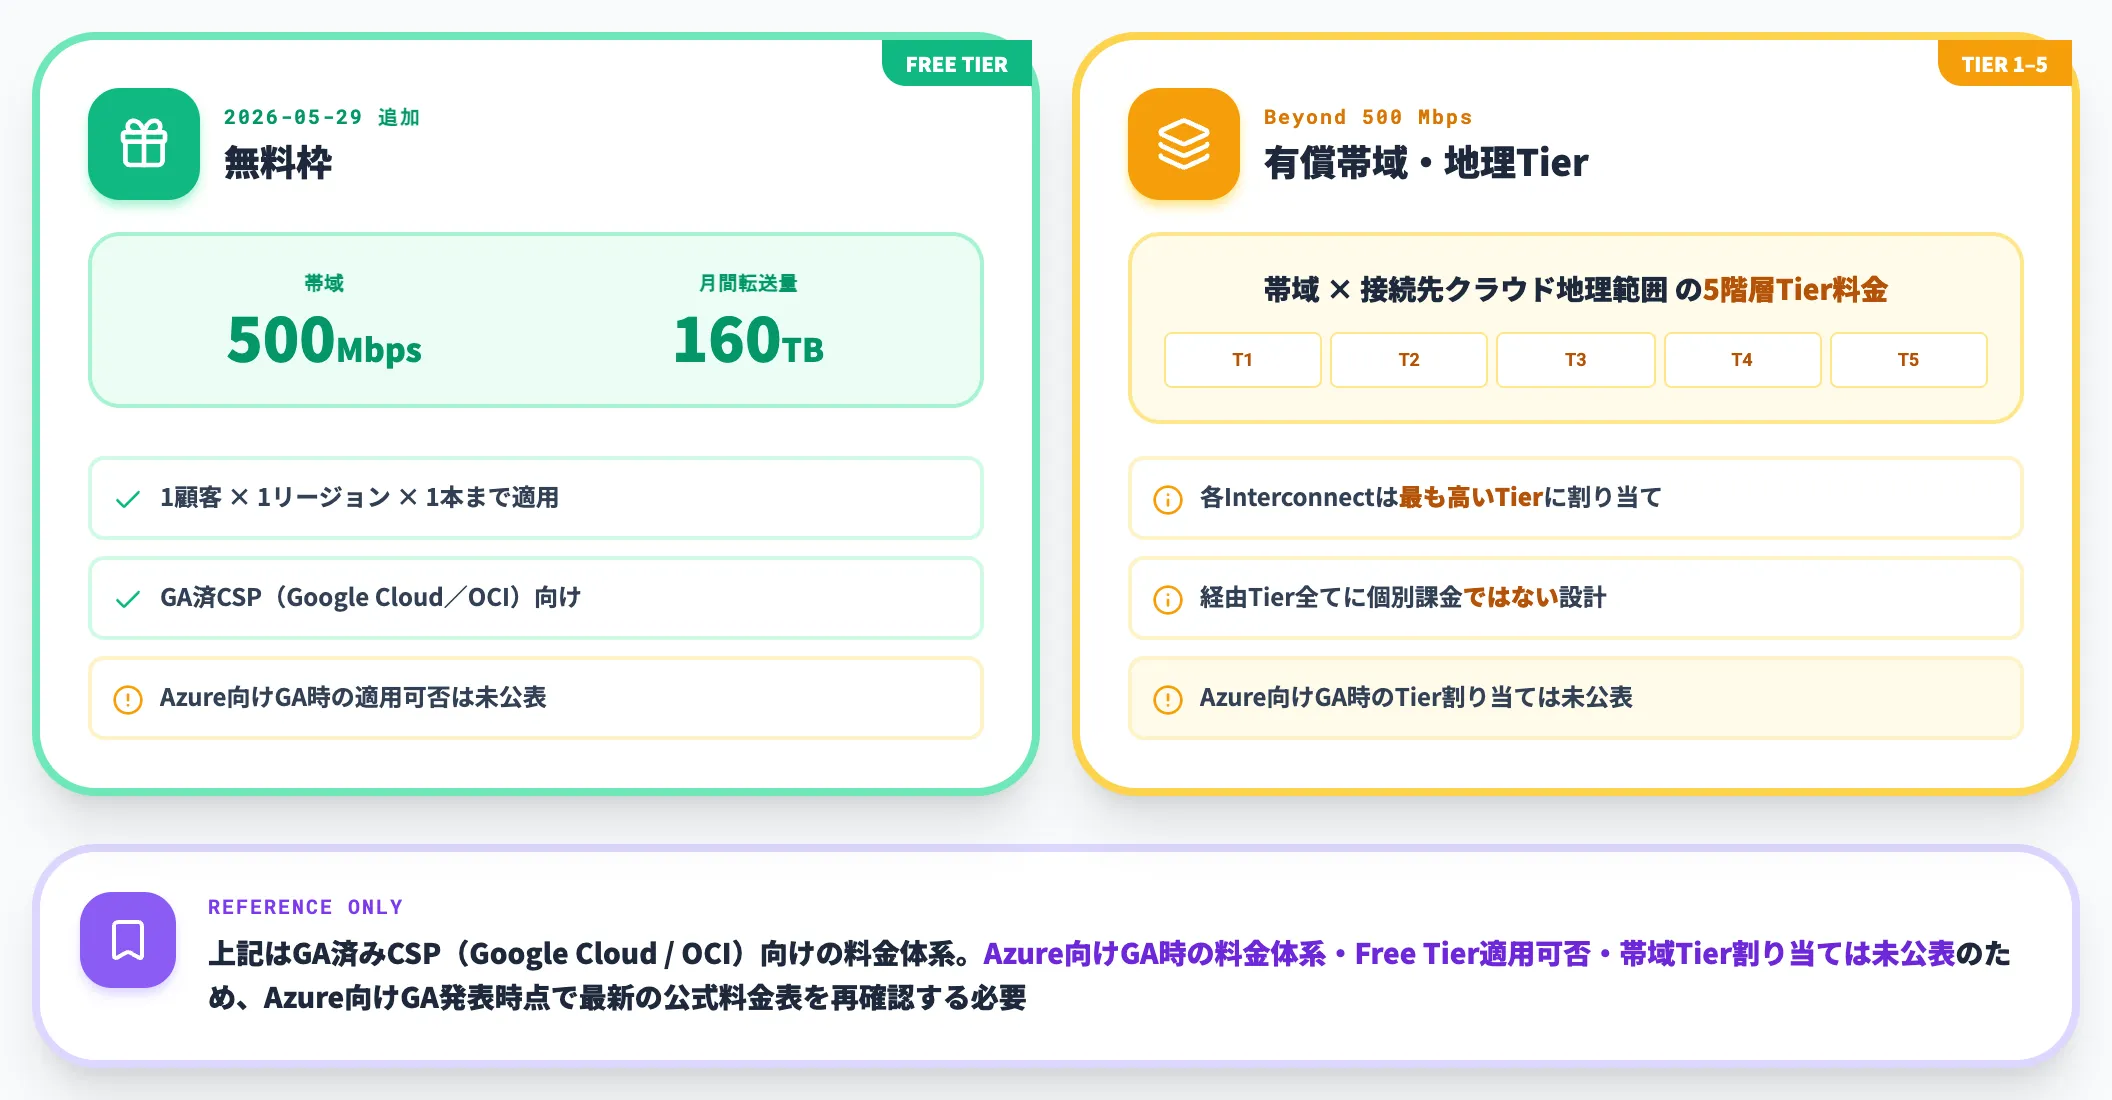Click the 500Mbps bandwidth value
Viewport: 2112px width, 1100px height.
[x=324, y=340]
